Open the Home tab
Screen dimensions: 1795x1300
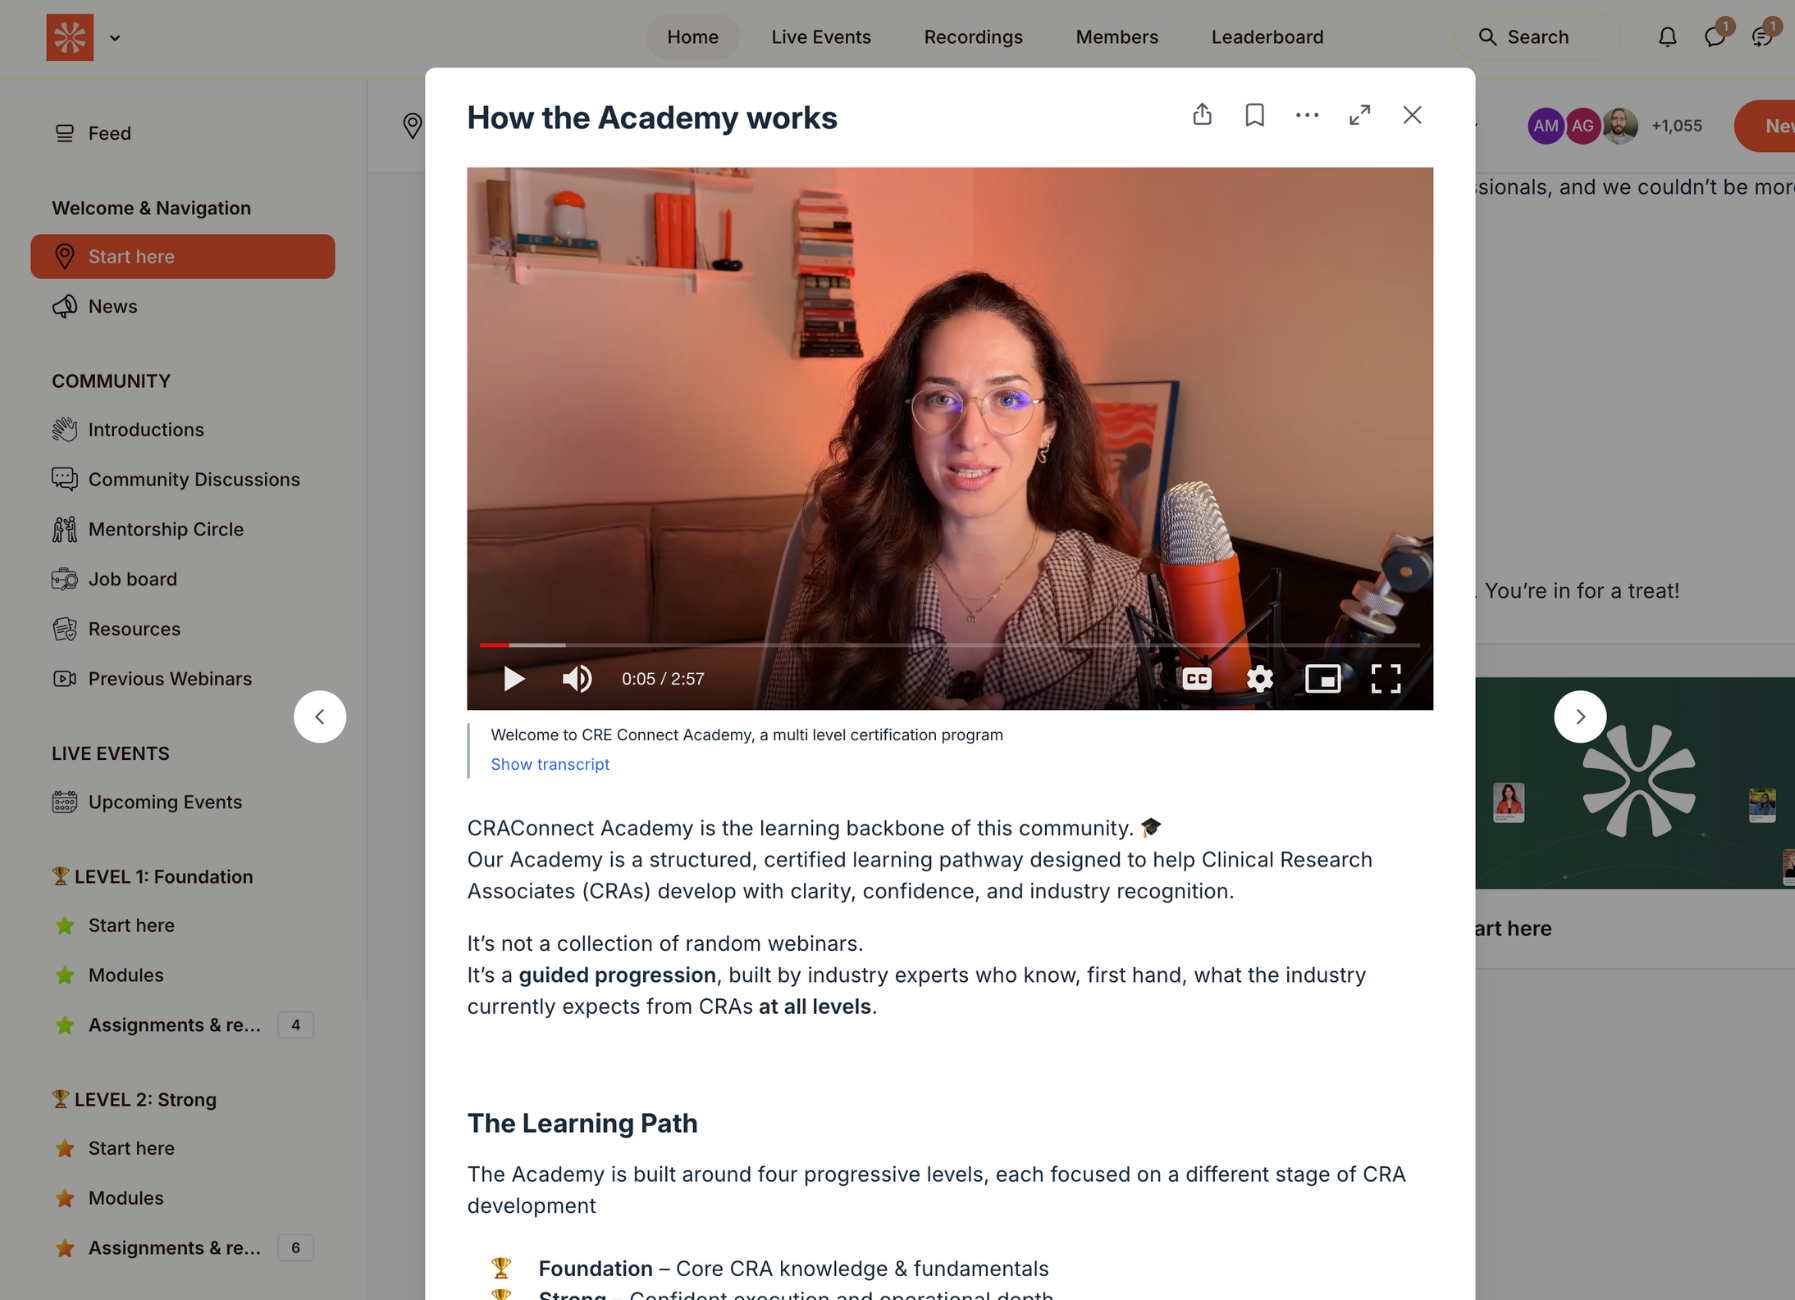pyautogui.click(x=693, y=37)
